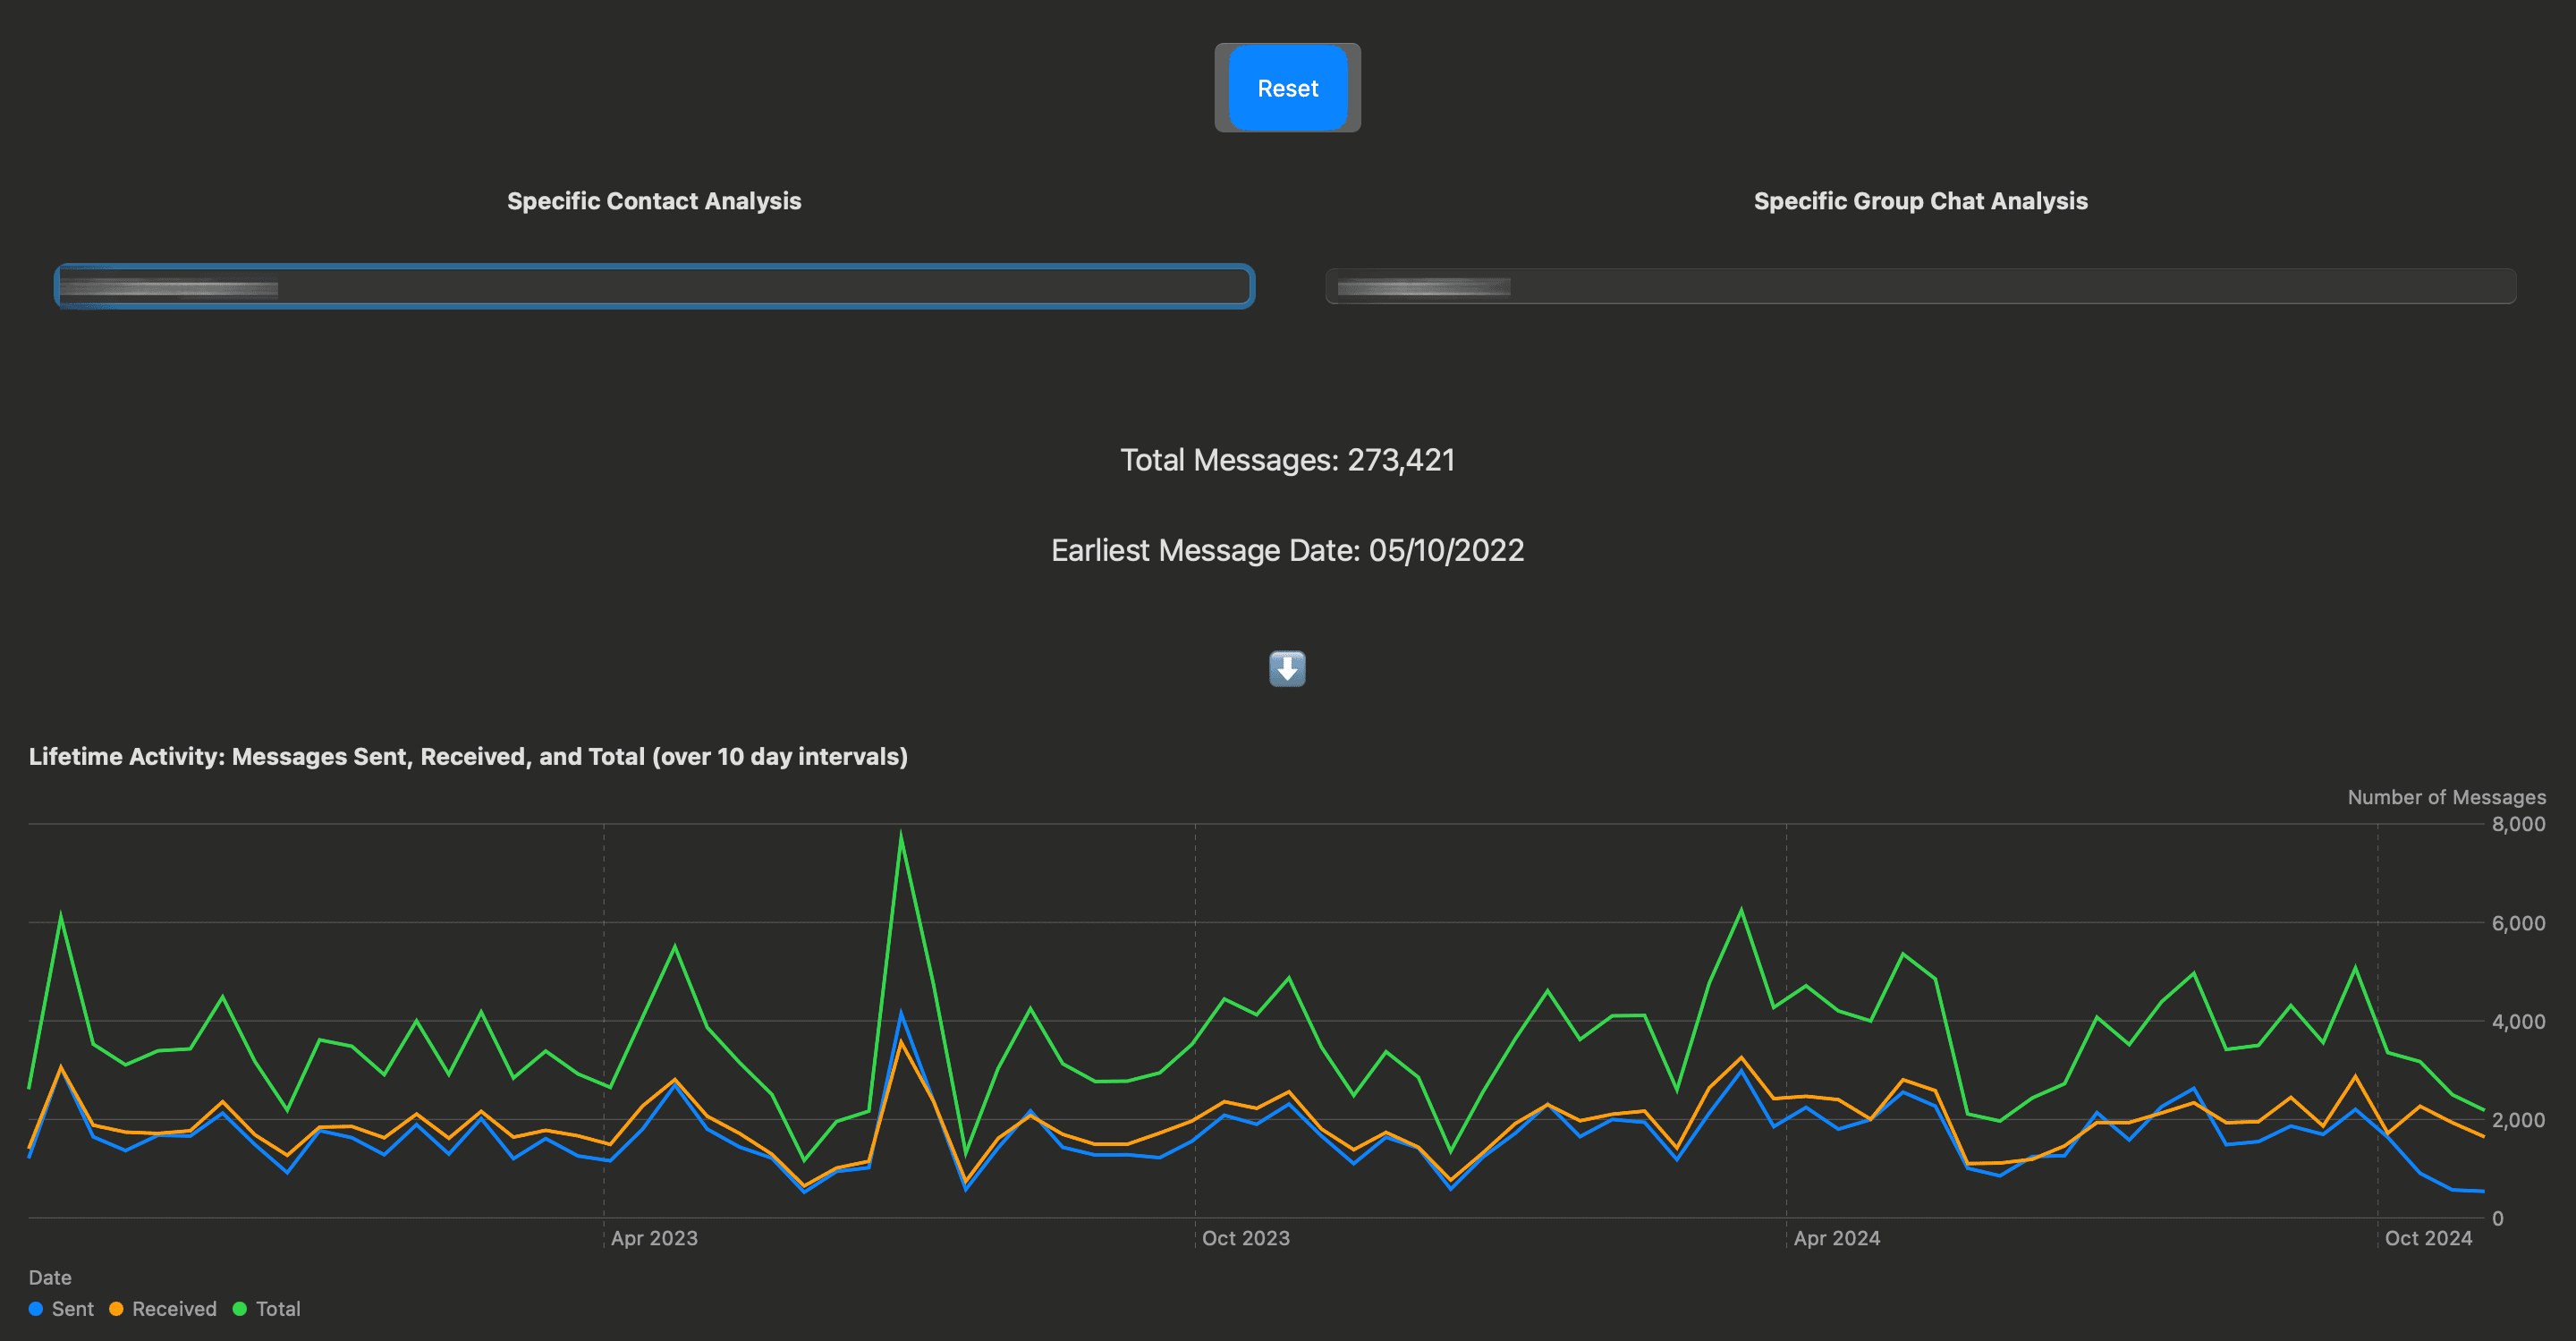
Task: Click the blue Sent legend dot
Action: click(36, 1308)
